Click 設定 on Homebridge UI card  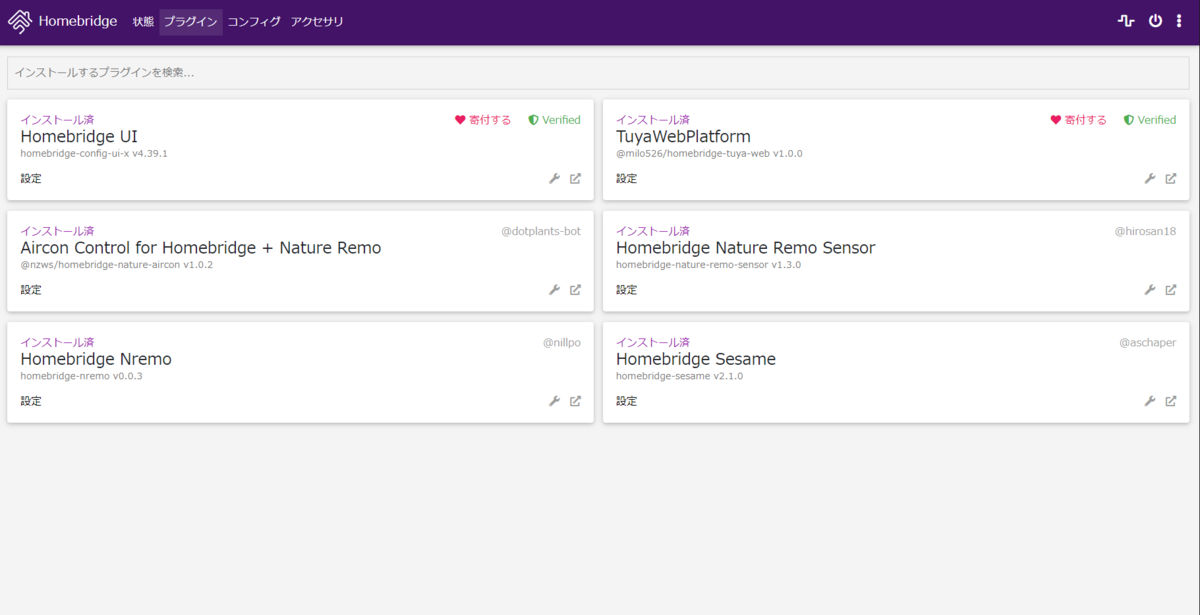[x=31, y=179]
